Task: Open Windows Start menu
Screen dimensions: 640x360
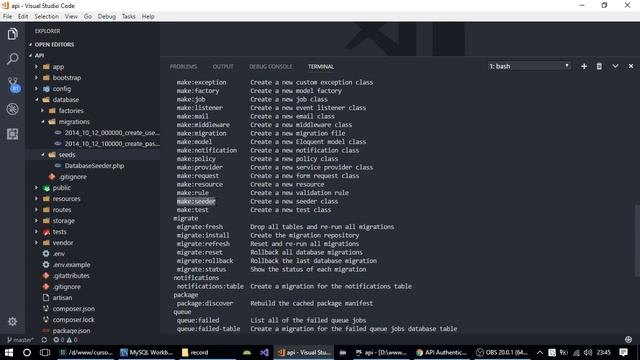Action: point(9,352)
